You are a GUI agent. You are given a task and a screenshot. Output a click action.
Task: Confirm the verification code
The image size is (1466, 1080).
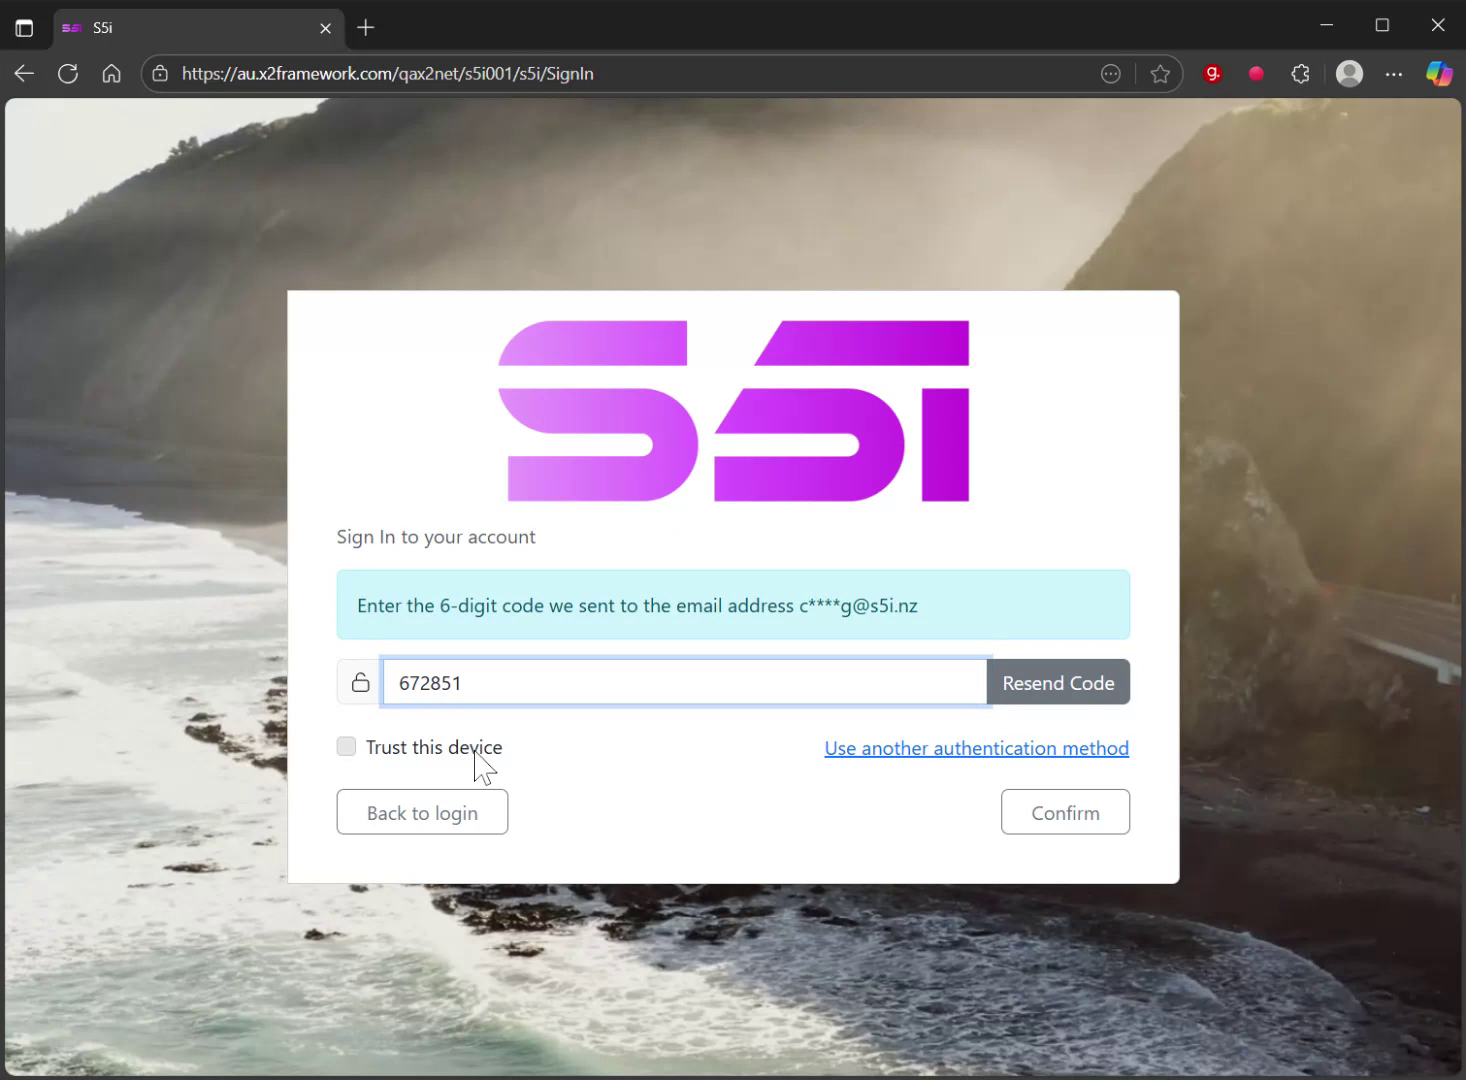[x=1065, y=812]
